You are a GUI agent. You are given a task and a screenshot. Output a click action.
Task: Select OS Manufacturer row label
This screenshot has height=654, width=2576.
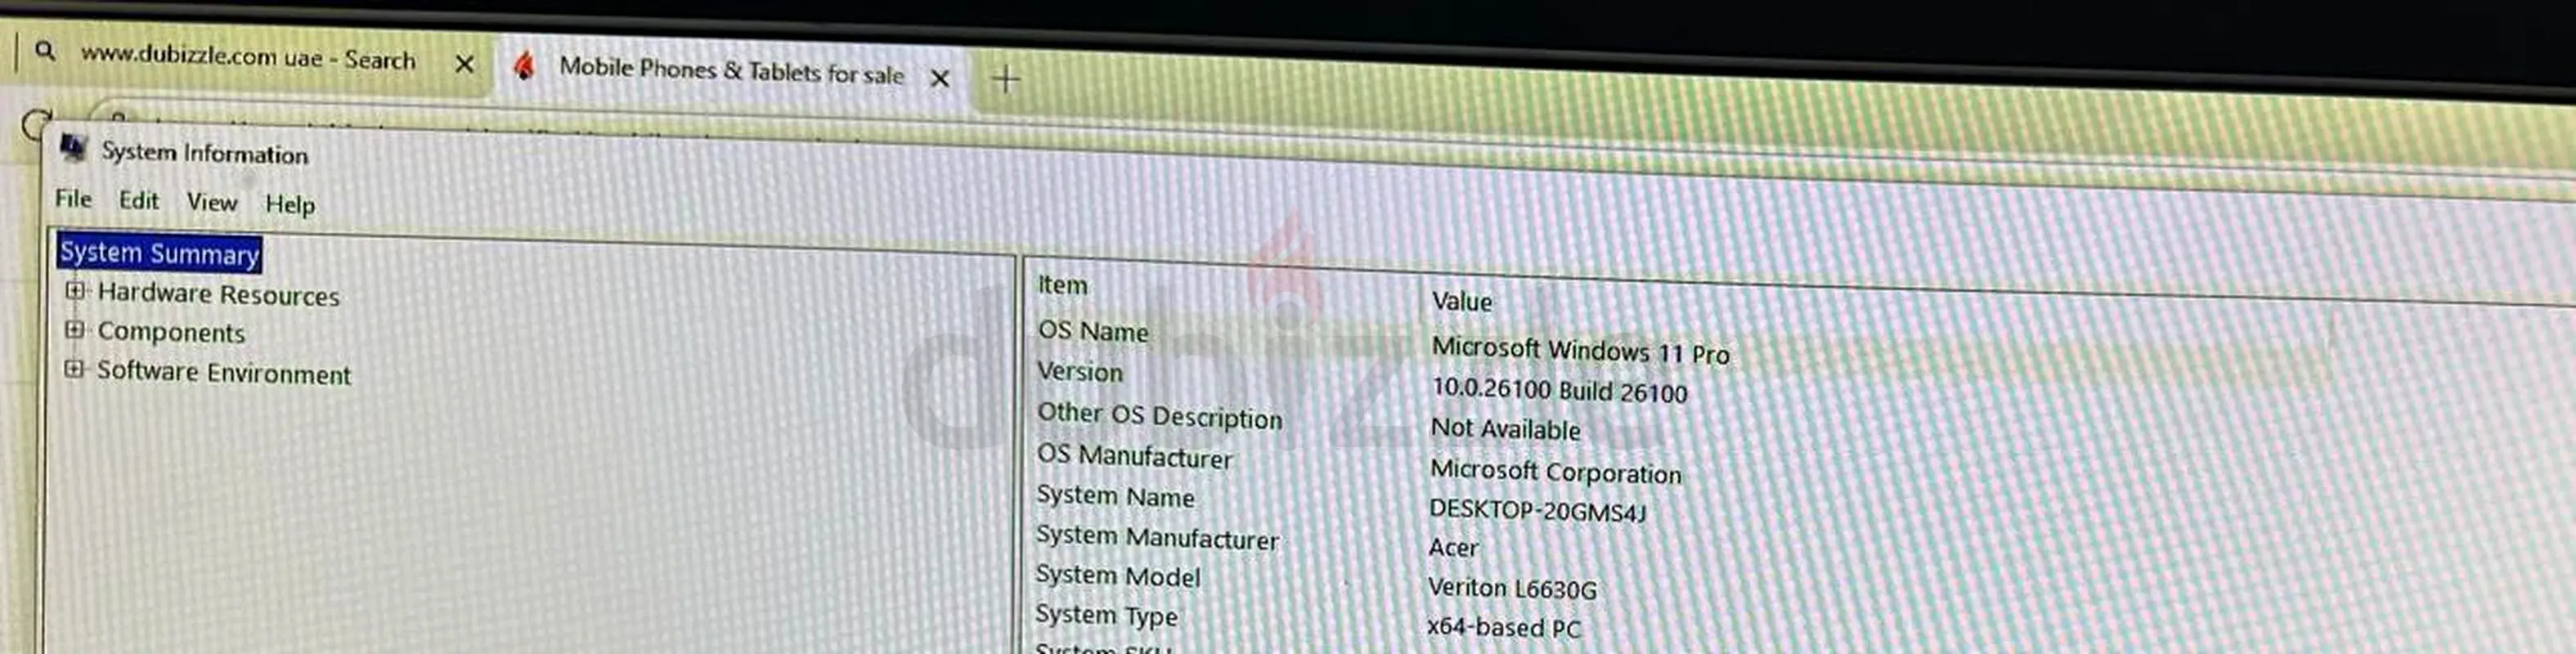point(1135,456)
